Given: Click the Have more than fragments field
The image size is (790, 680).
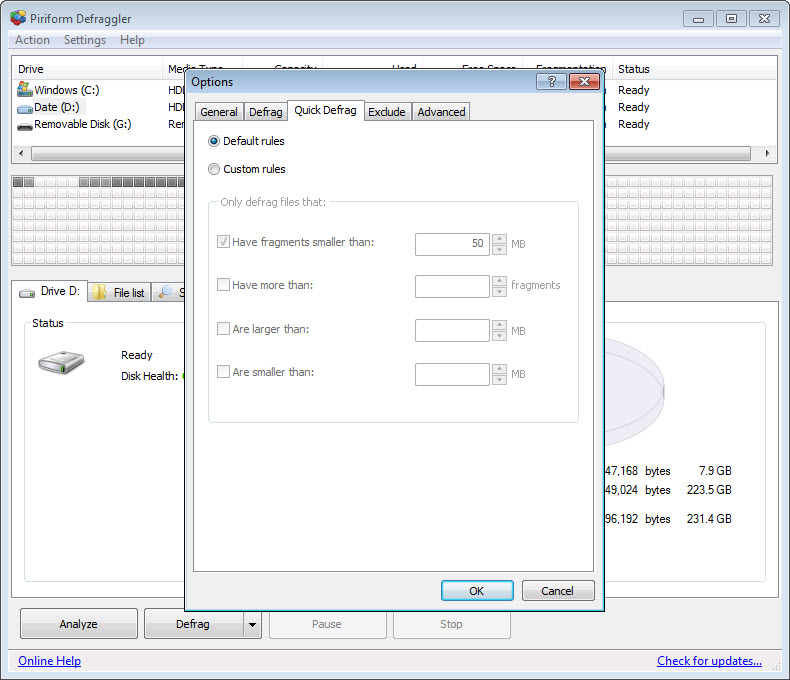Looking at the screenshot, I should tap(452, 286).
